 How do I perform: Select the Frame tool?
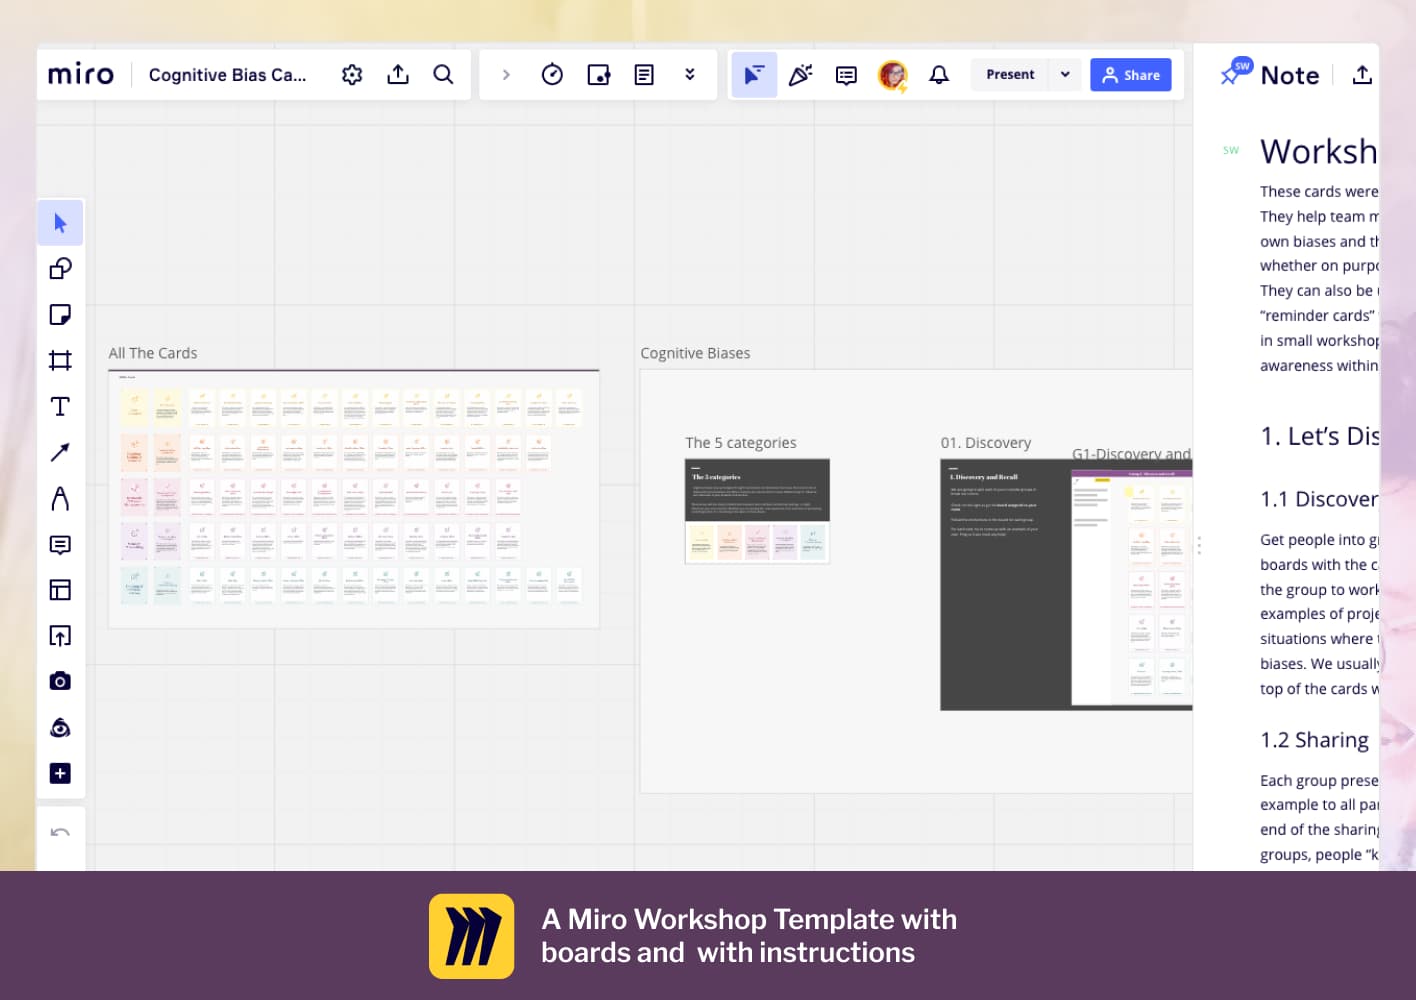[60, 361]
